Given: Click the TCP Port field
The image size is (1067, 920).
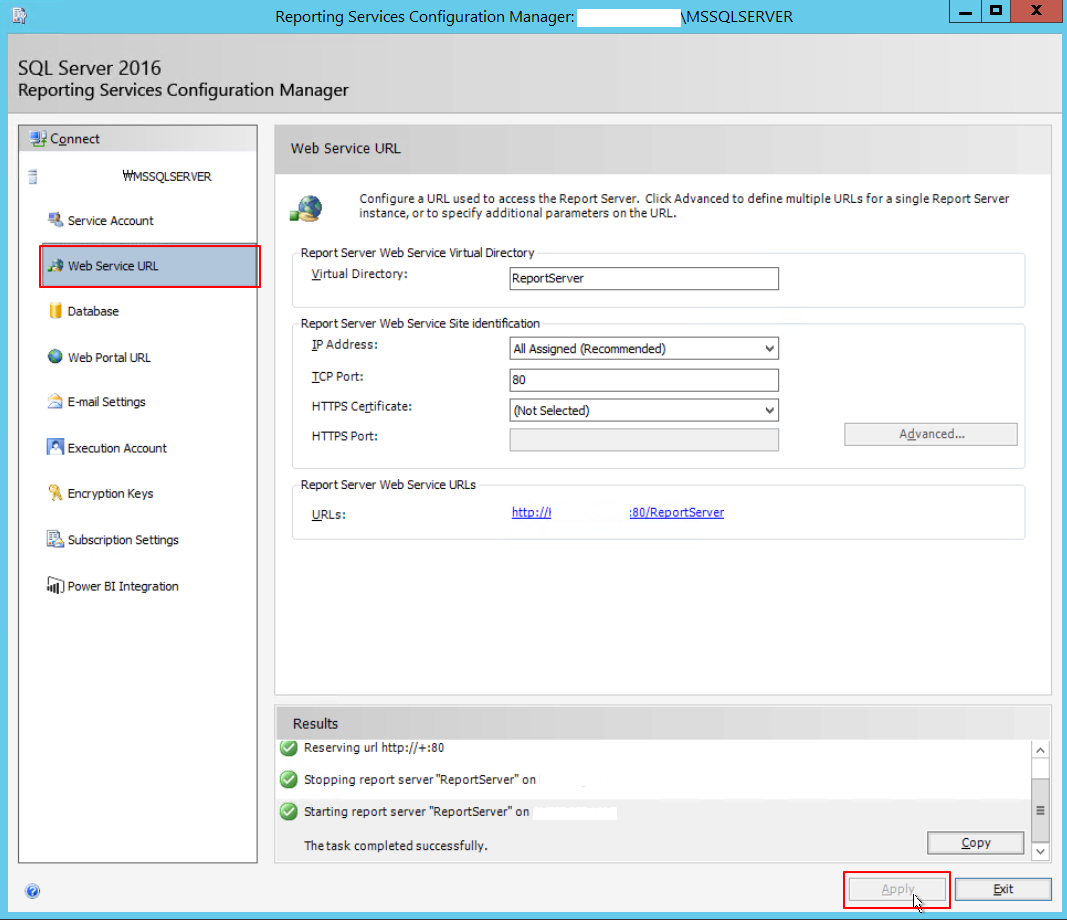Looking at the screenshot, I should [x=644, y=380].
